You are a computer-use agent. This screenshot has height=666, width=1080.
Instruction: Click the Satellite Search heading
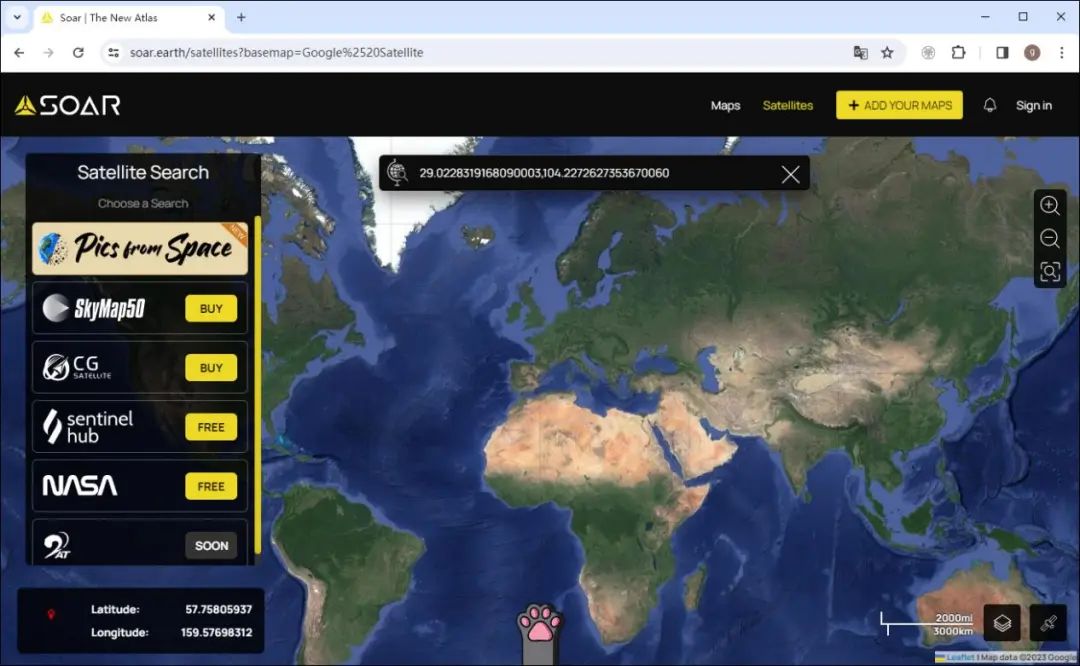tap(143, 172)
